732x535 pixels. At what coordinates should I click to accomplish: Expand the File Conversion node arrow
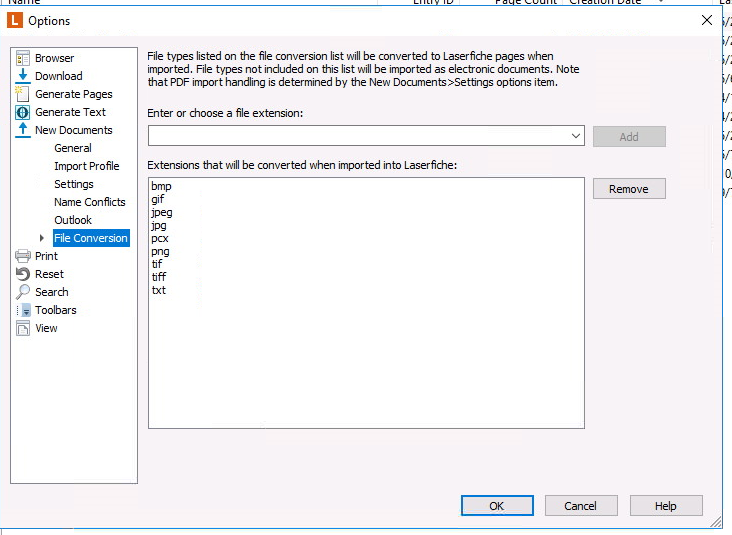point(42,238)
